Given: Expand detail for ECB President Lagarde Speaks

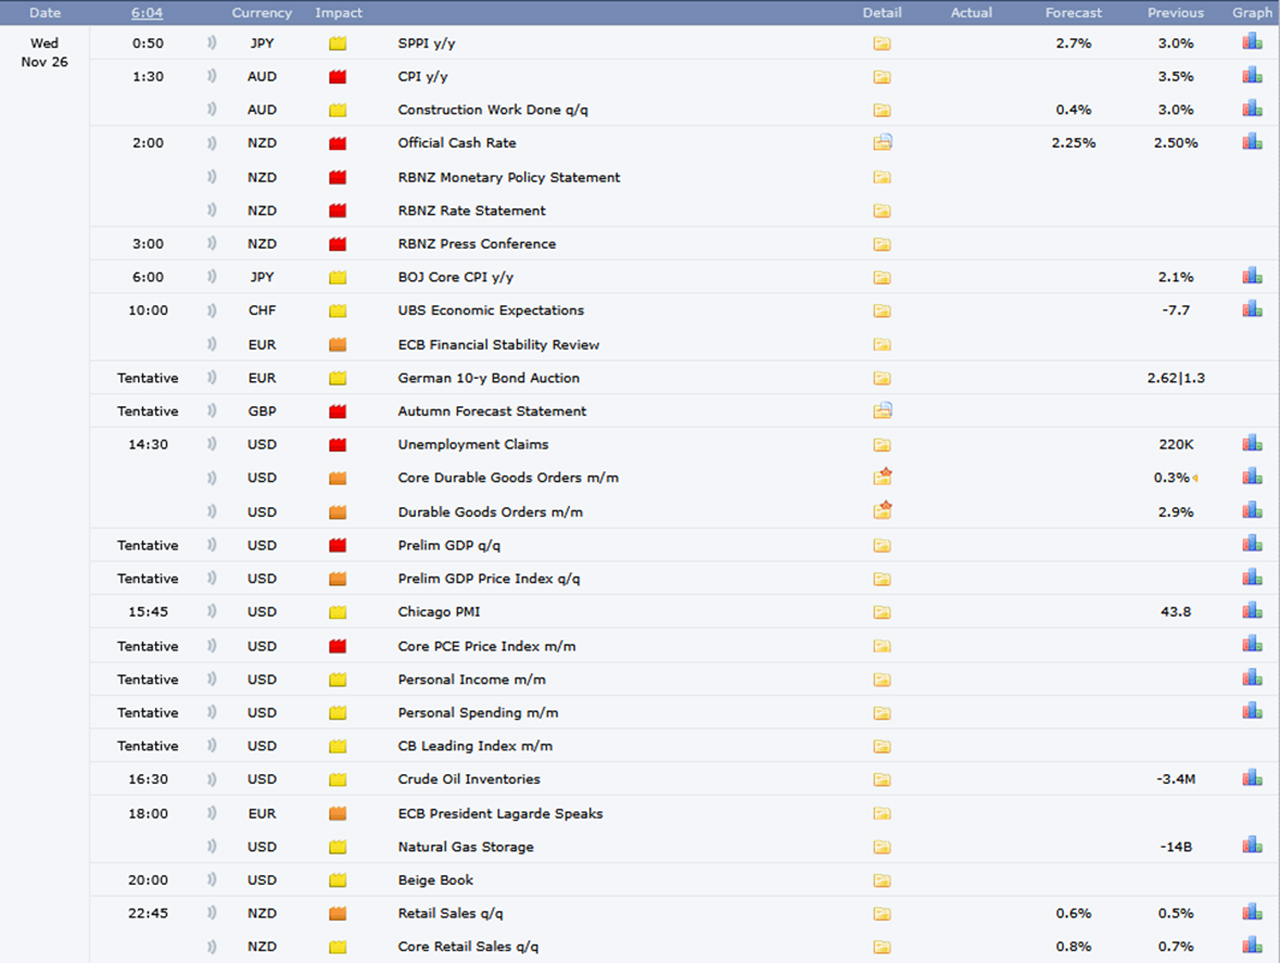Looking at the screenshot, I should [882, 813].
